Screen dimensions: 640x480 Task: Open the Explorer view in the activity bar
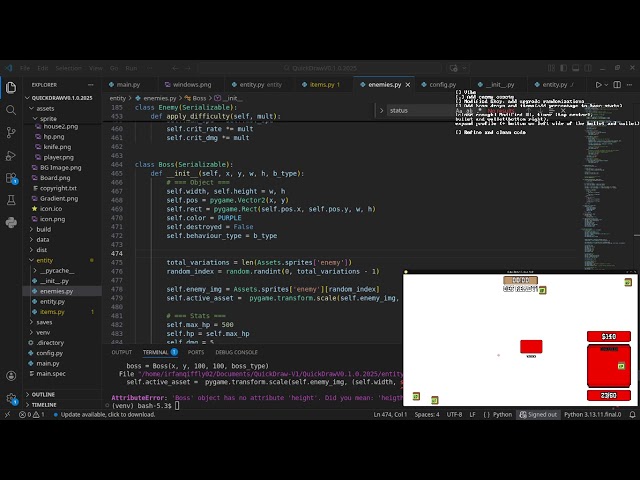[11, 87]
